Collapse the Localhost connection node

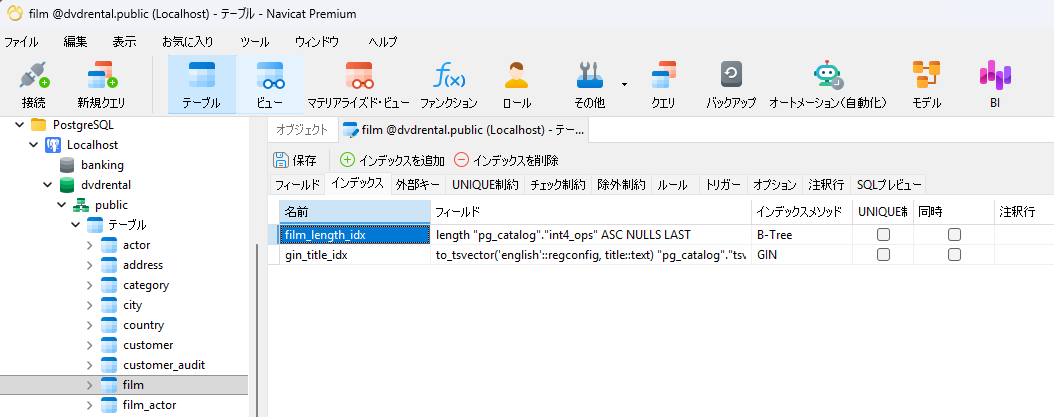[33, 145]
